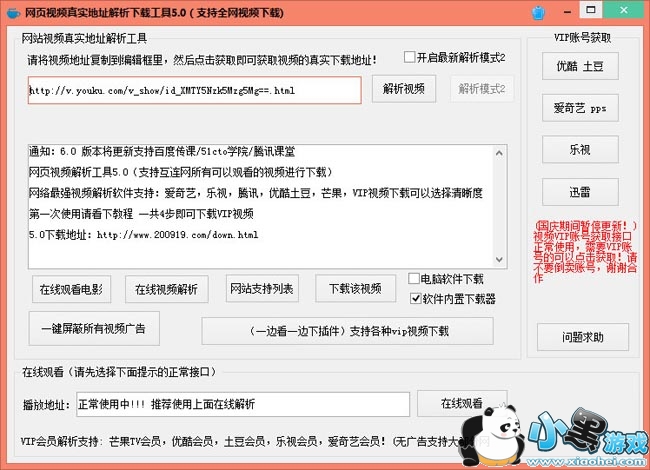650x470 pixels.
Task: Click the 迅雷 VIP account button
Action: (580, 192)
